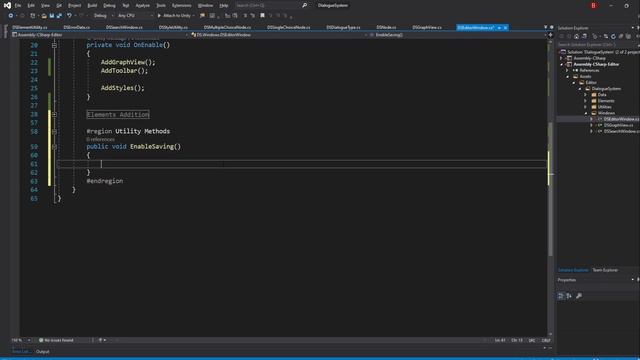The height and width of the screenshot is (360, 640).
Task: Click the Refresh icon in Solution Explorer toolbar
Action: [613, 36]
